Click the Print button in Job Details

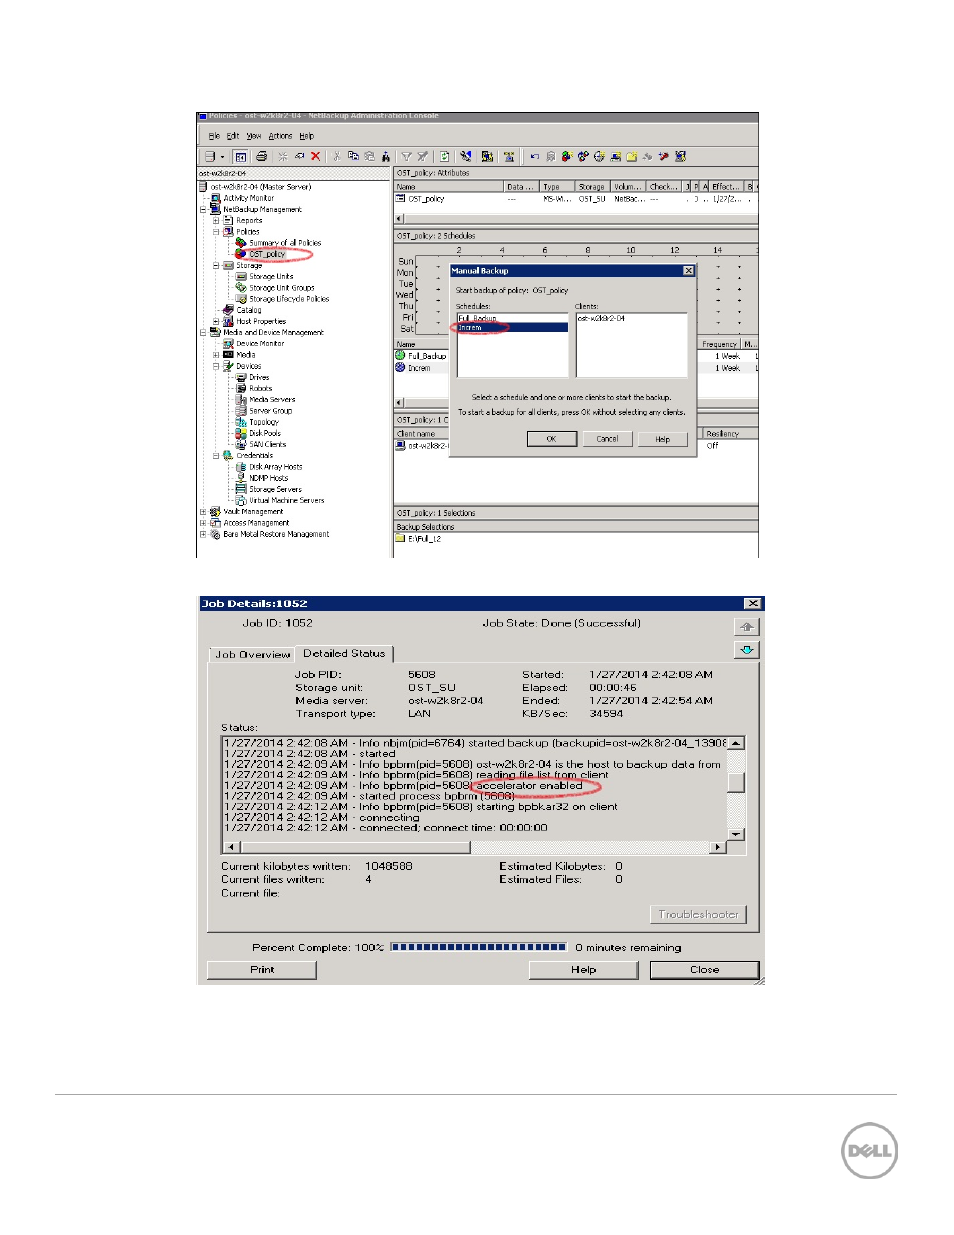pyautogui.click(x=262, y=970)
